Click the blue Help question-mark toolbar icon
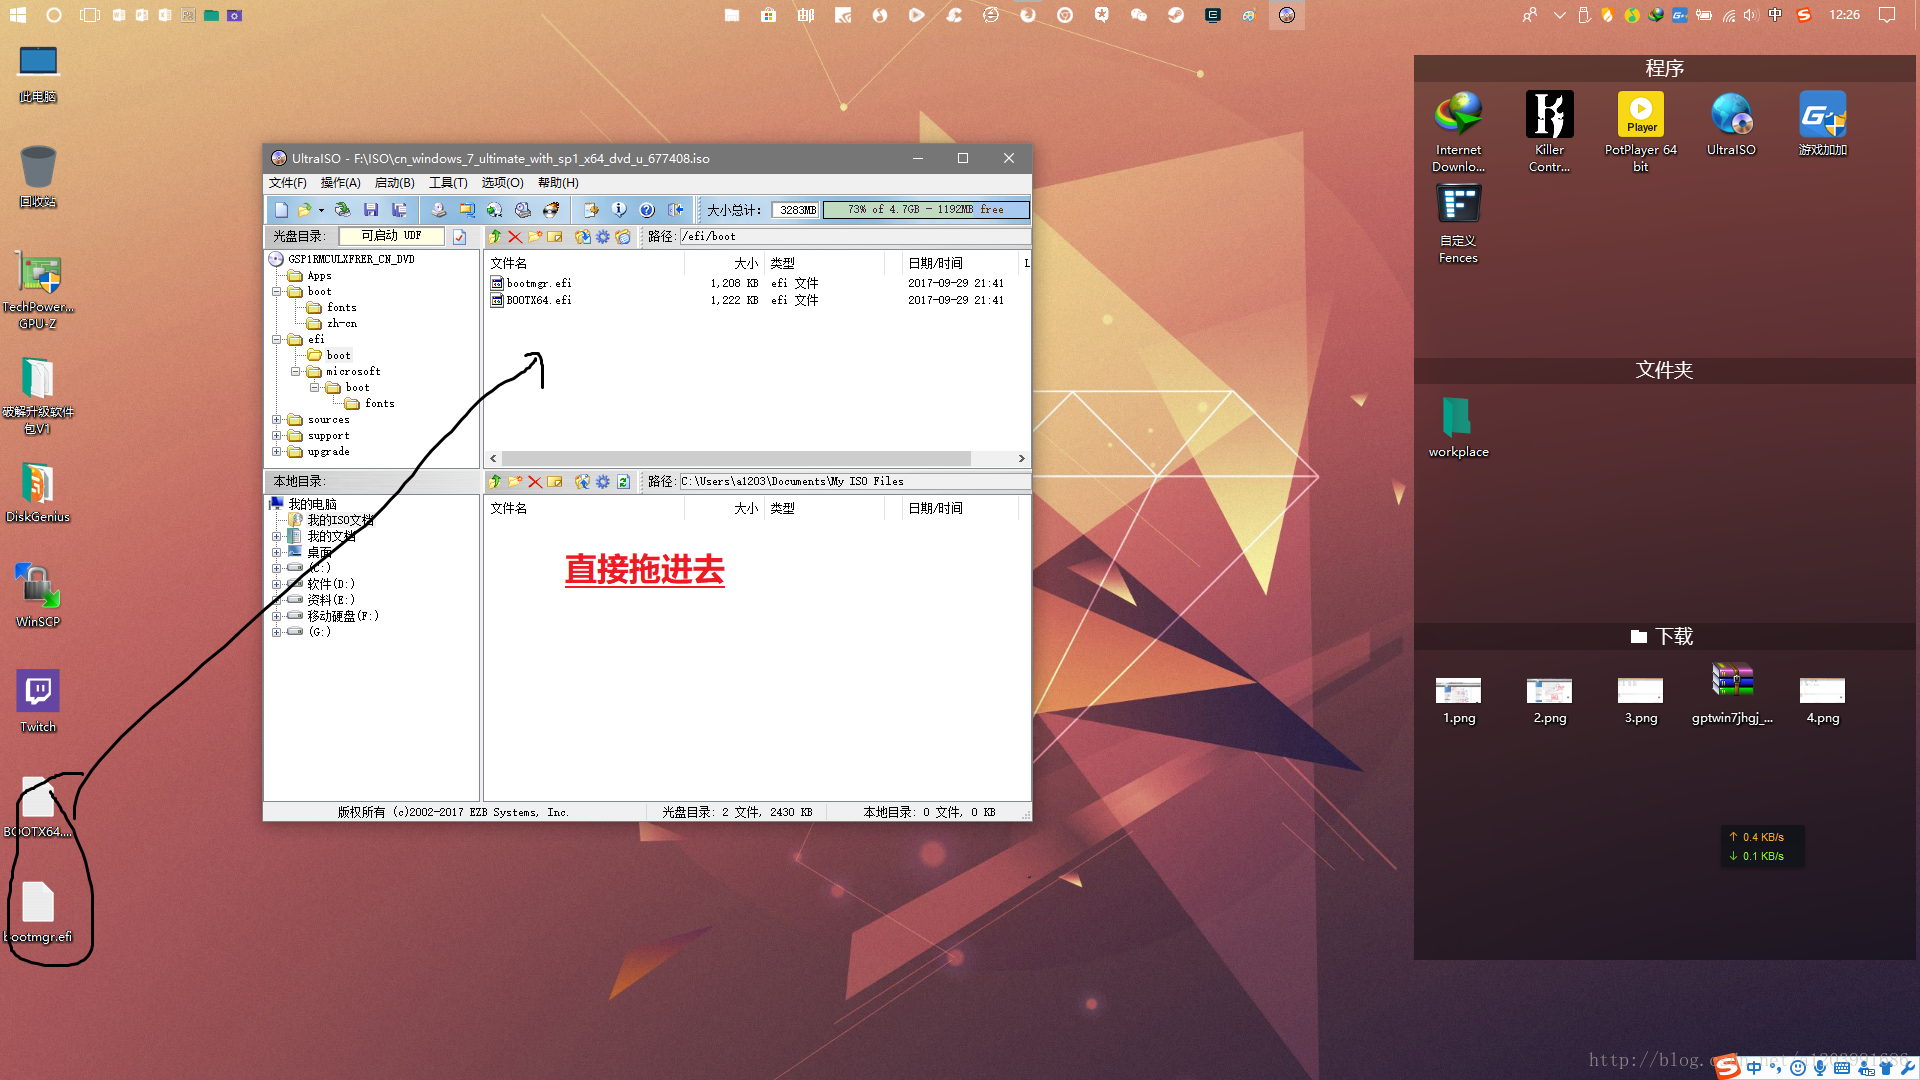This screenshot has height=1080, width=1920. click(647, 210)
